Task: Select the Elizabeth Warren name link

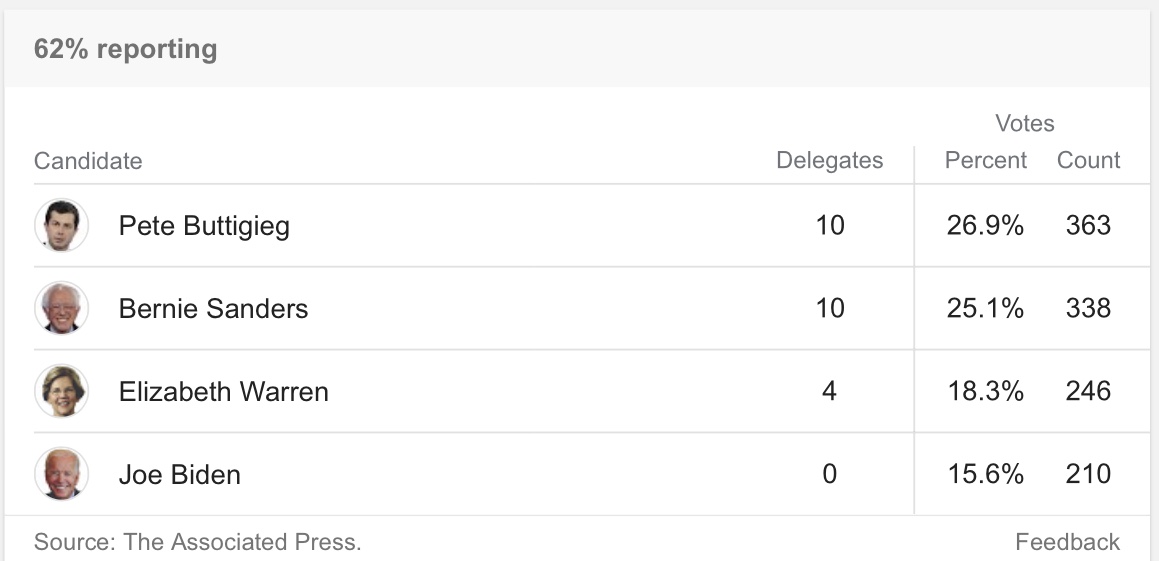Action: tap(223, 391)
